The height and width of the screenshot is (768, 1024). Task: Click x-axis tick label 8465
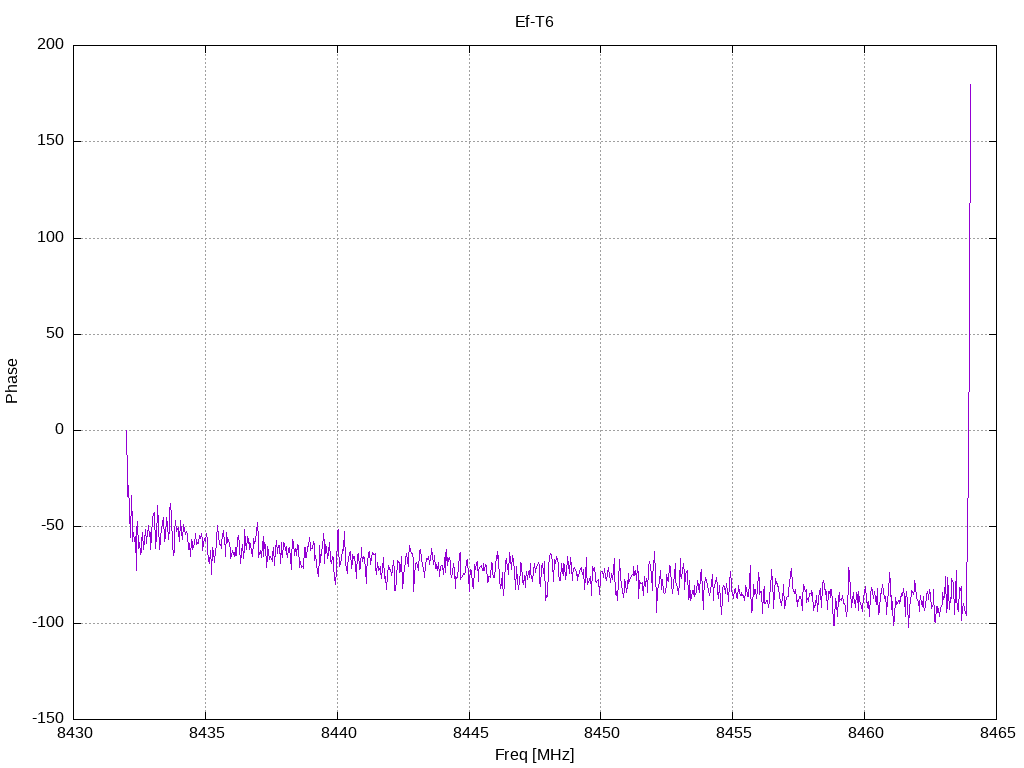click(997, 733)
